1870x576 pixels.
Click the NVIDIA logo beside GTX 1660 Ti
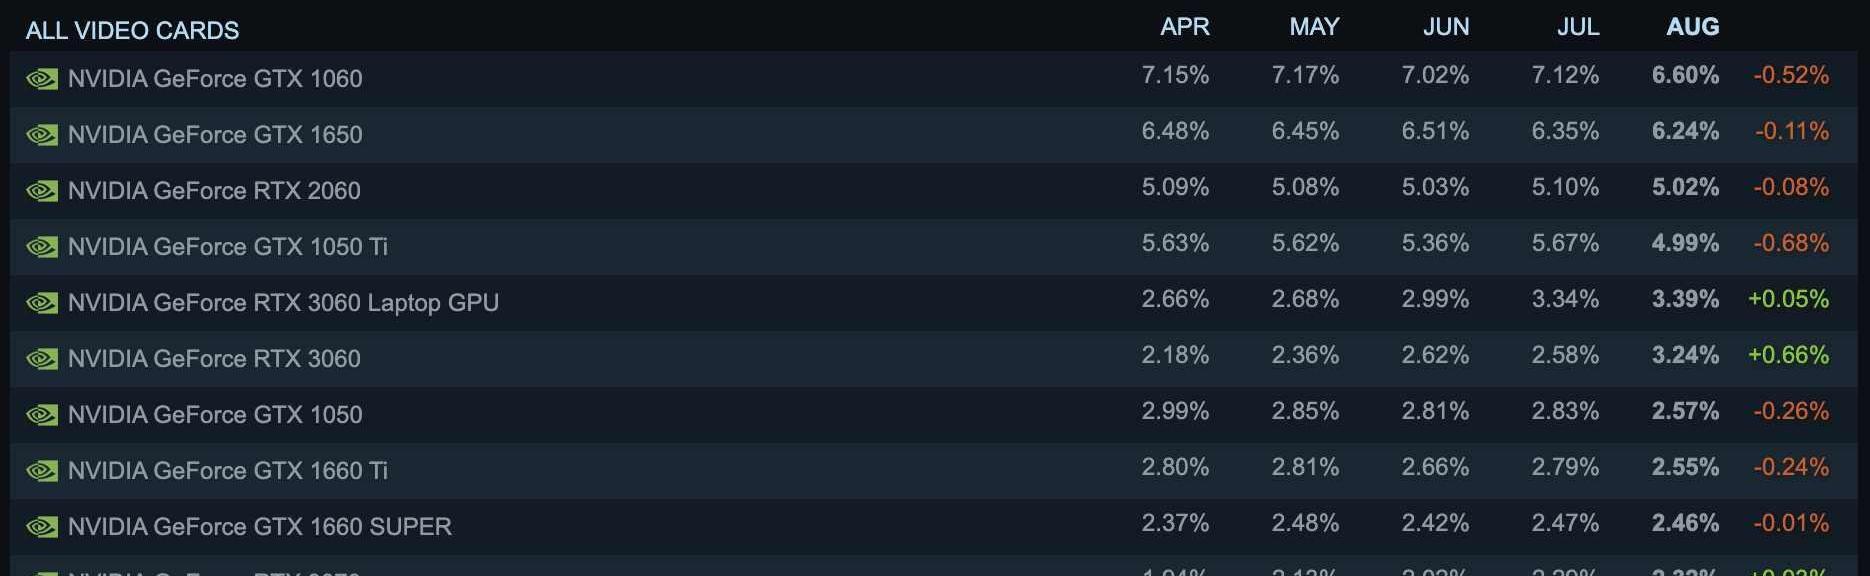click(42, 471)
